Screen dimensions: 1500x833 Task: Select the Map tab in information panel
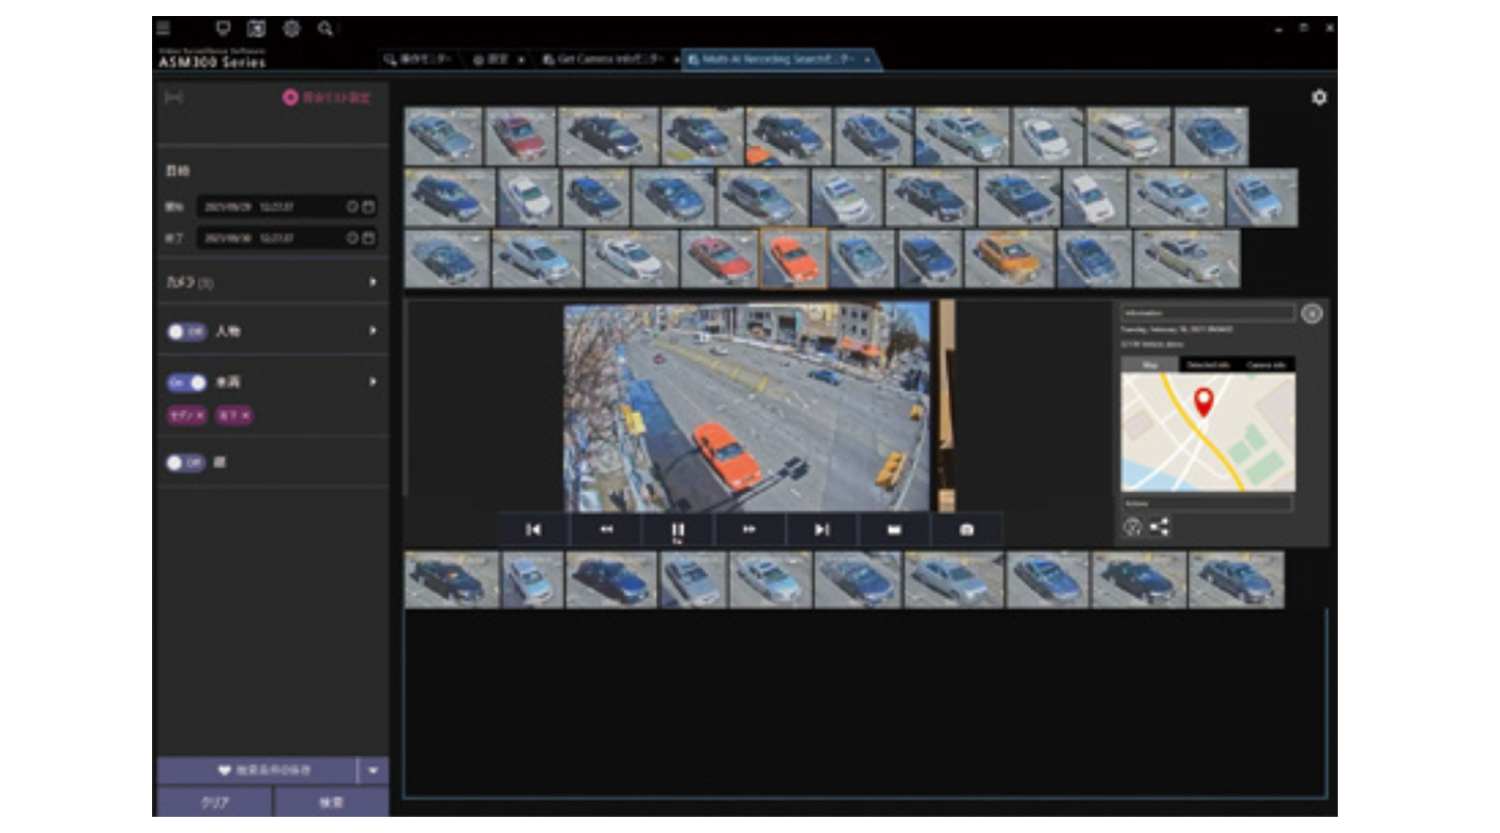pyautogui.click(x=1150, y=364)
